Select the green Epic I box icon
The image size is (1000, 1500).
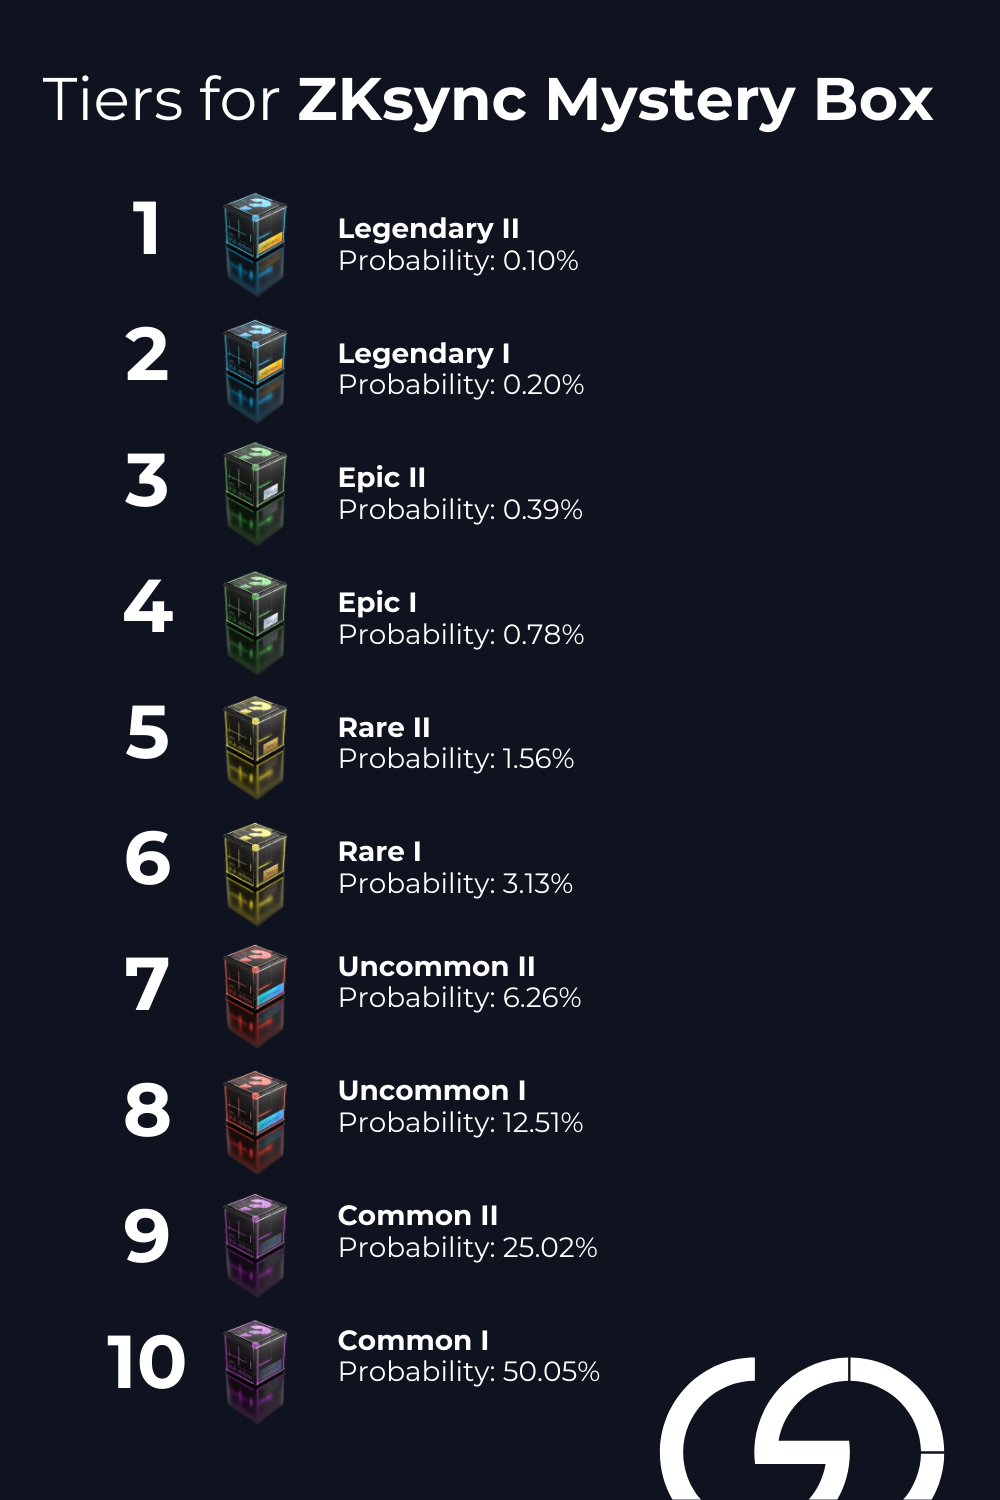pyautogui.click(x=255, y=620)
